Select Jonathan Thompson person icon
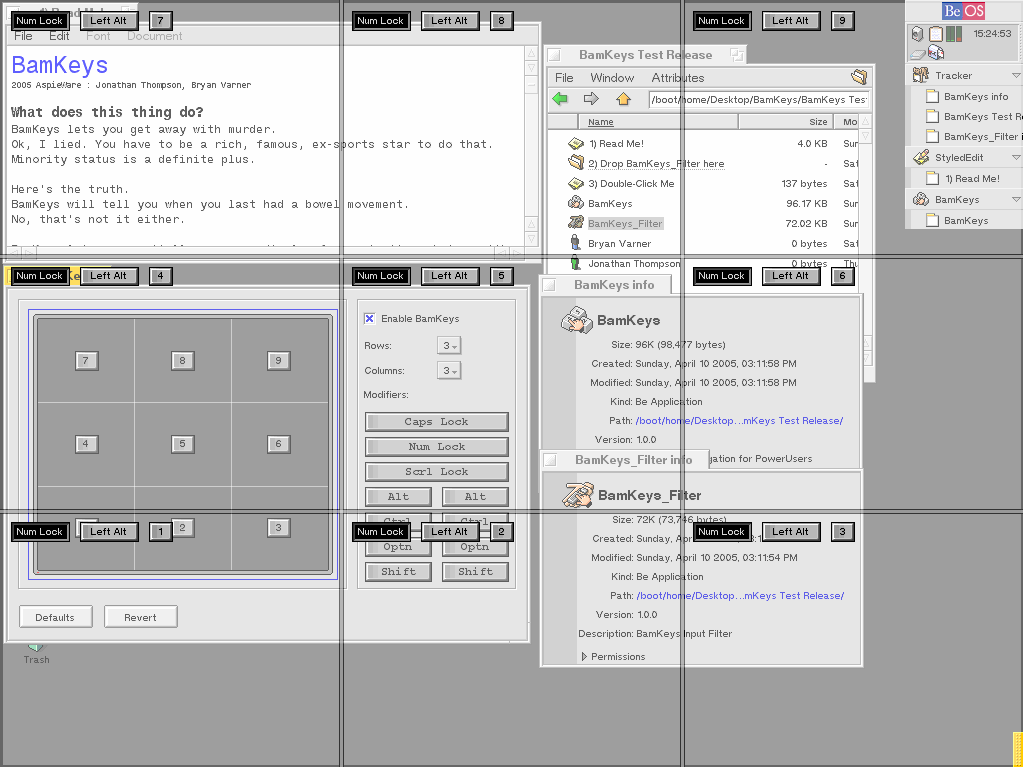 (575, 263)
